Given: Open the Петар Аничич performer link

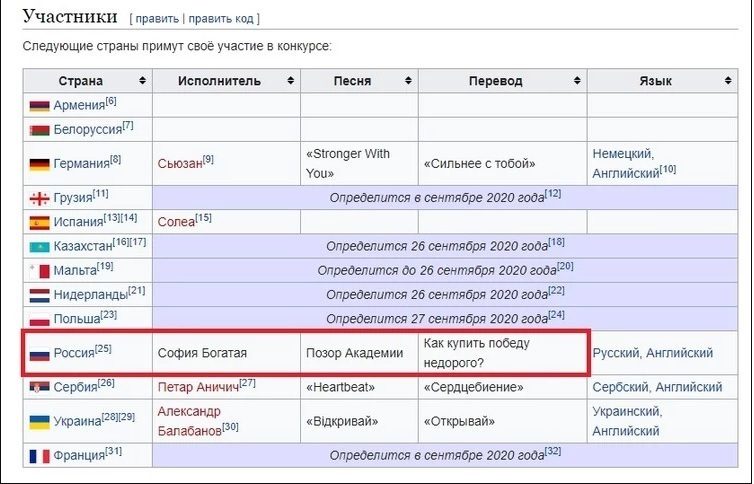Looking at the screenshot, I should tap(198, 387).
